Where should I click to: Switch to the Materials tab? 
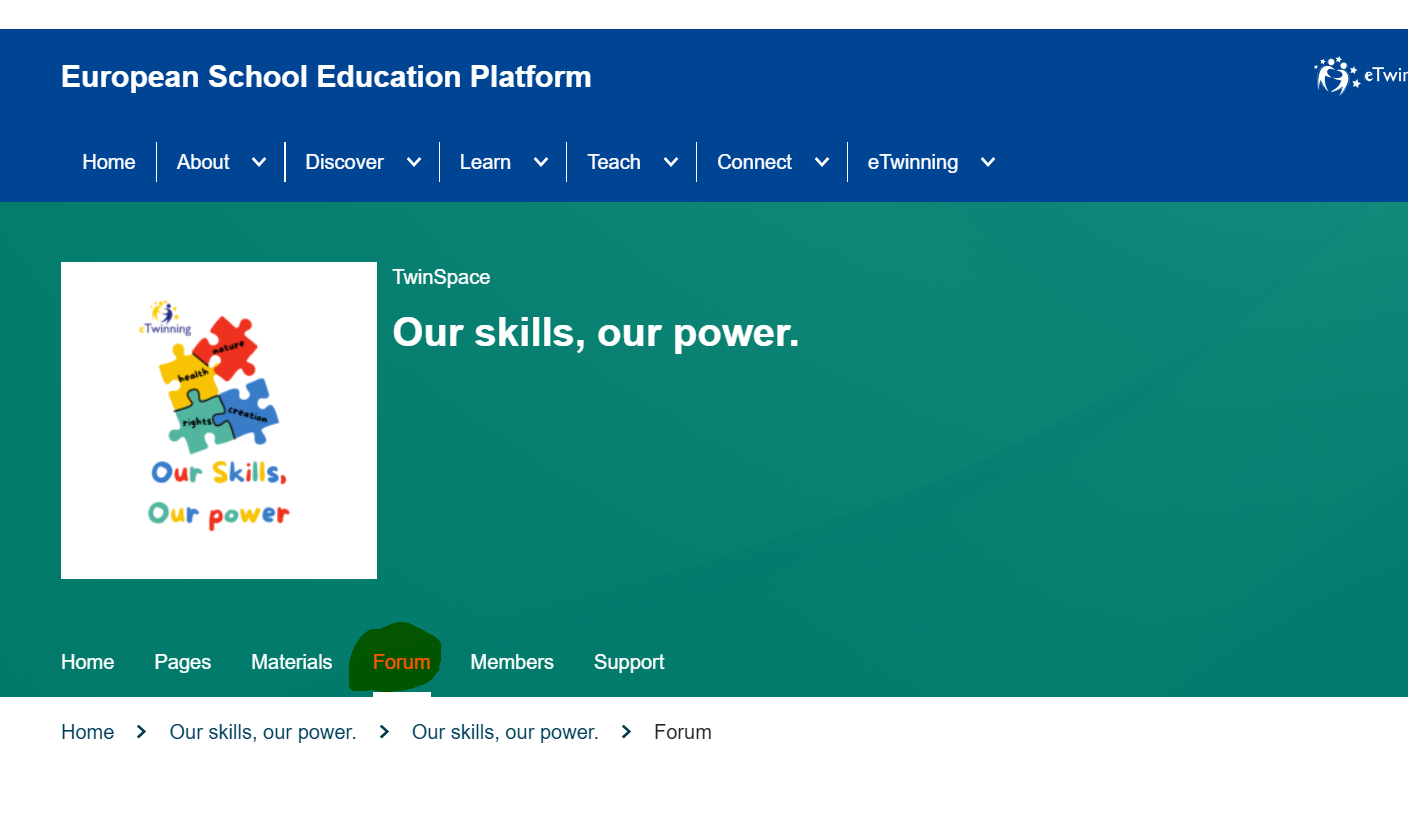(x=292, y=662)
